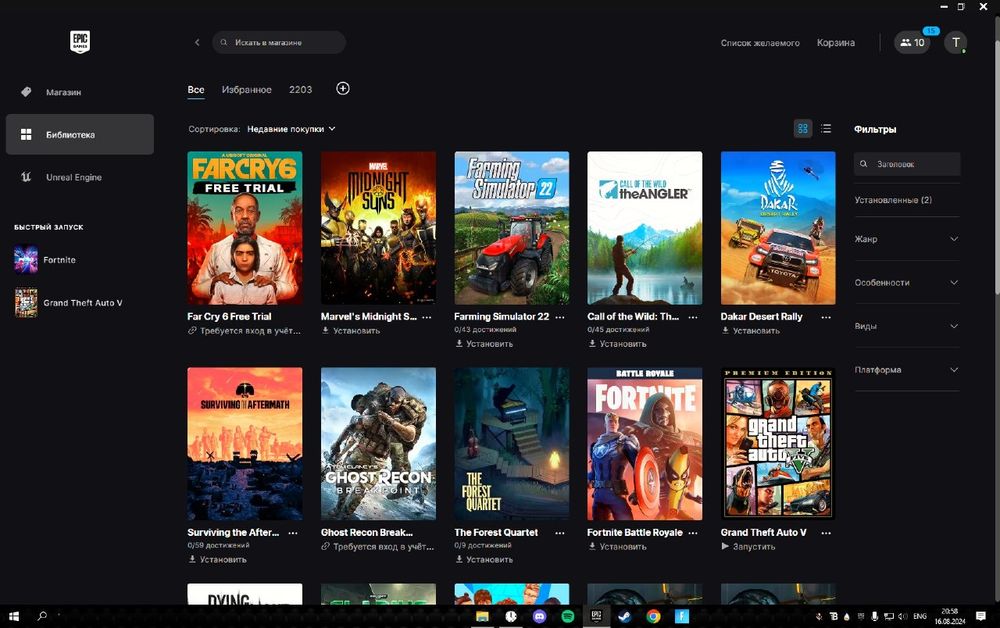Switch to the 2203 collection tab
This screenshot has height=628, width=1000.
tap(300, 89)
